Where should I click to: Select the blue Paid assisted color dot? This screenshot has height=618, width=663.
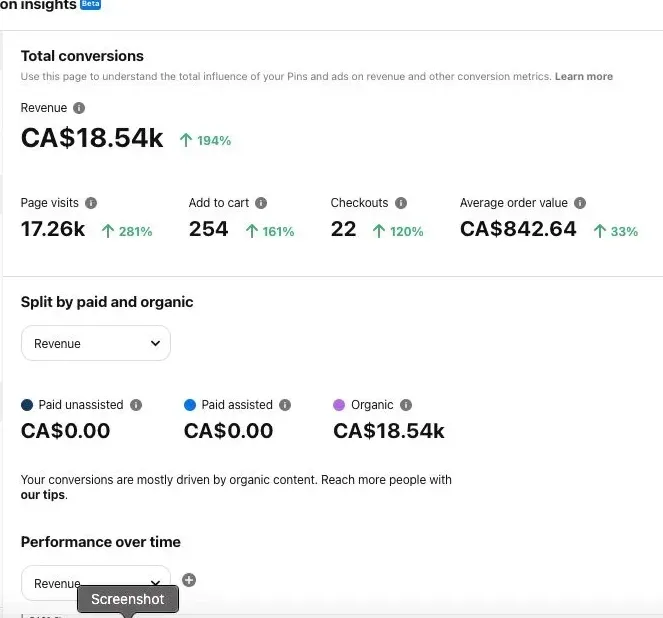[190, 405]
